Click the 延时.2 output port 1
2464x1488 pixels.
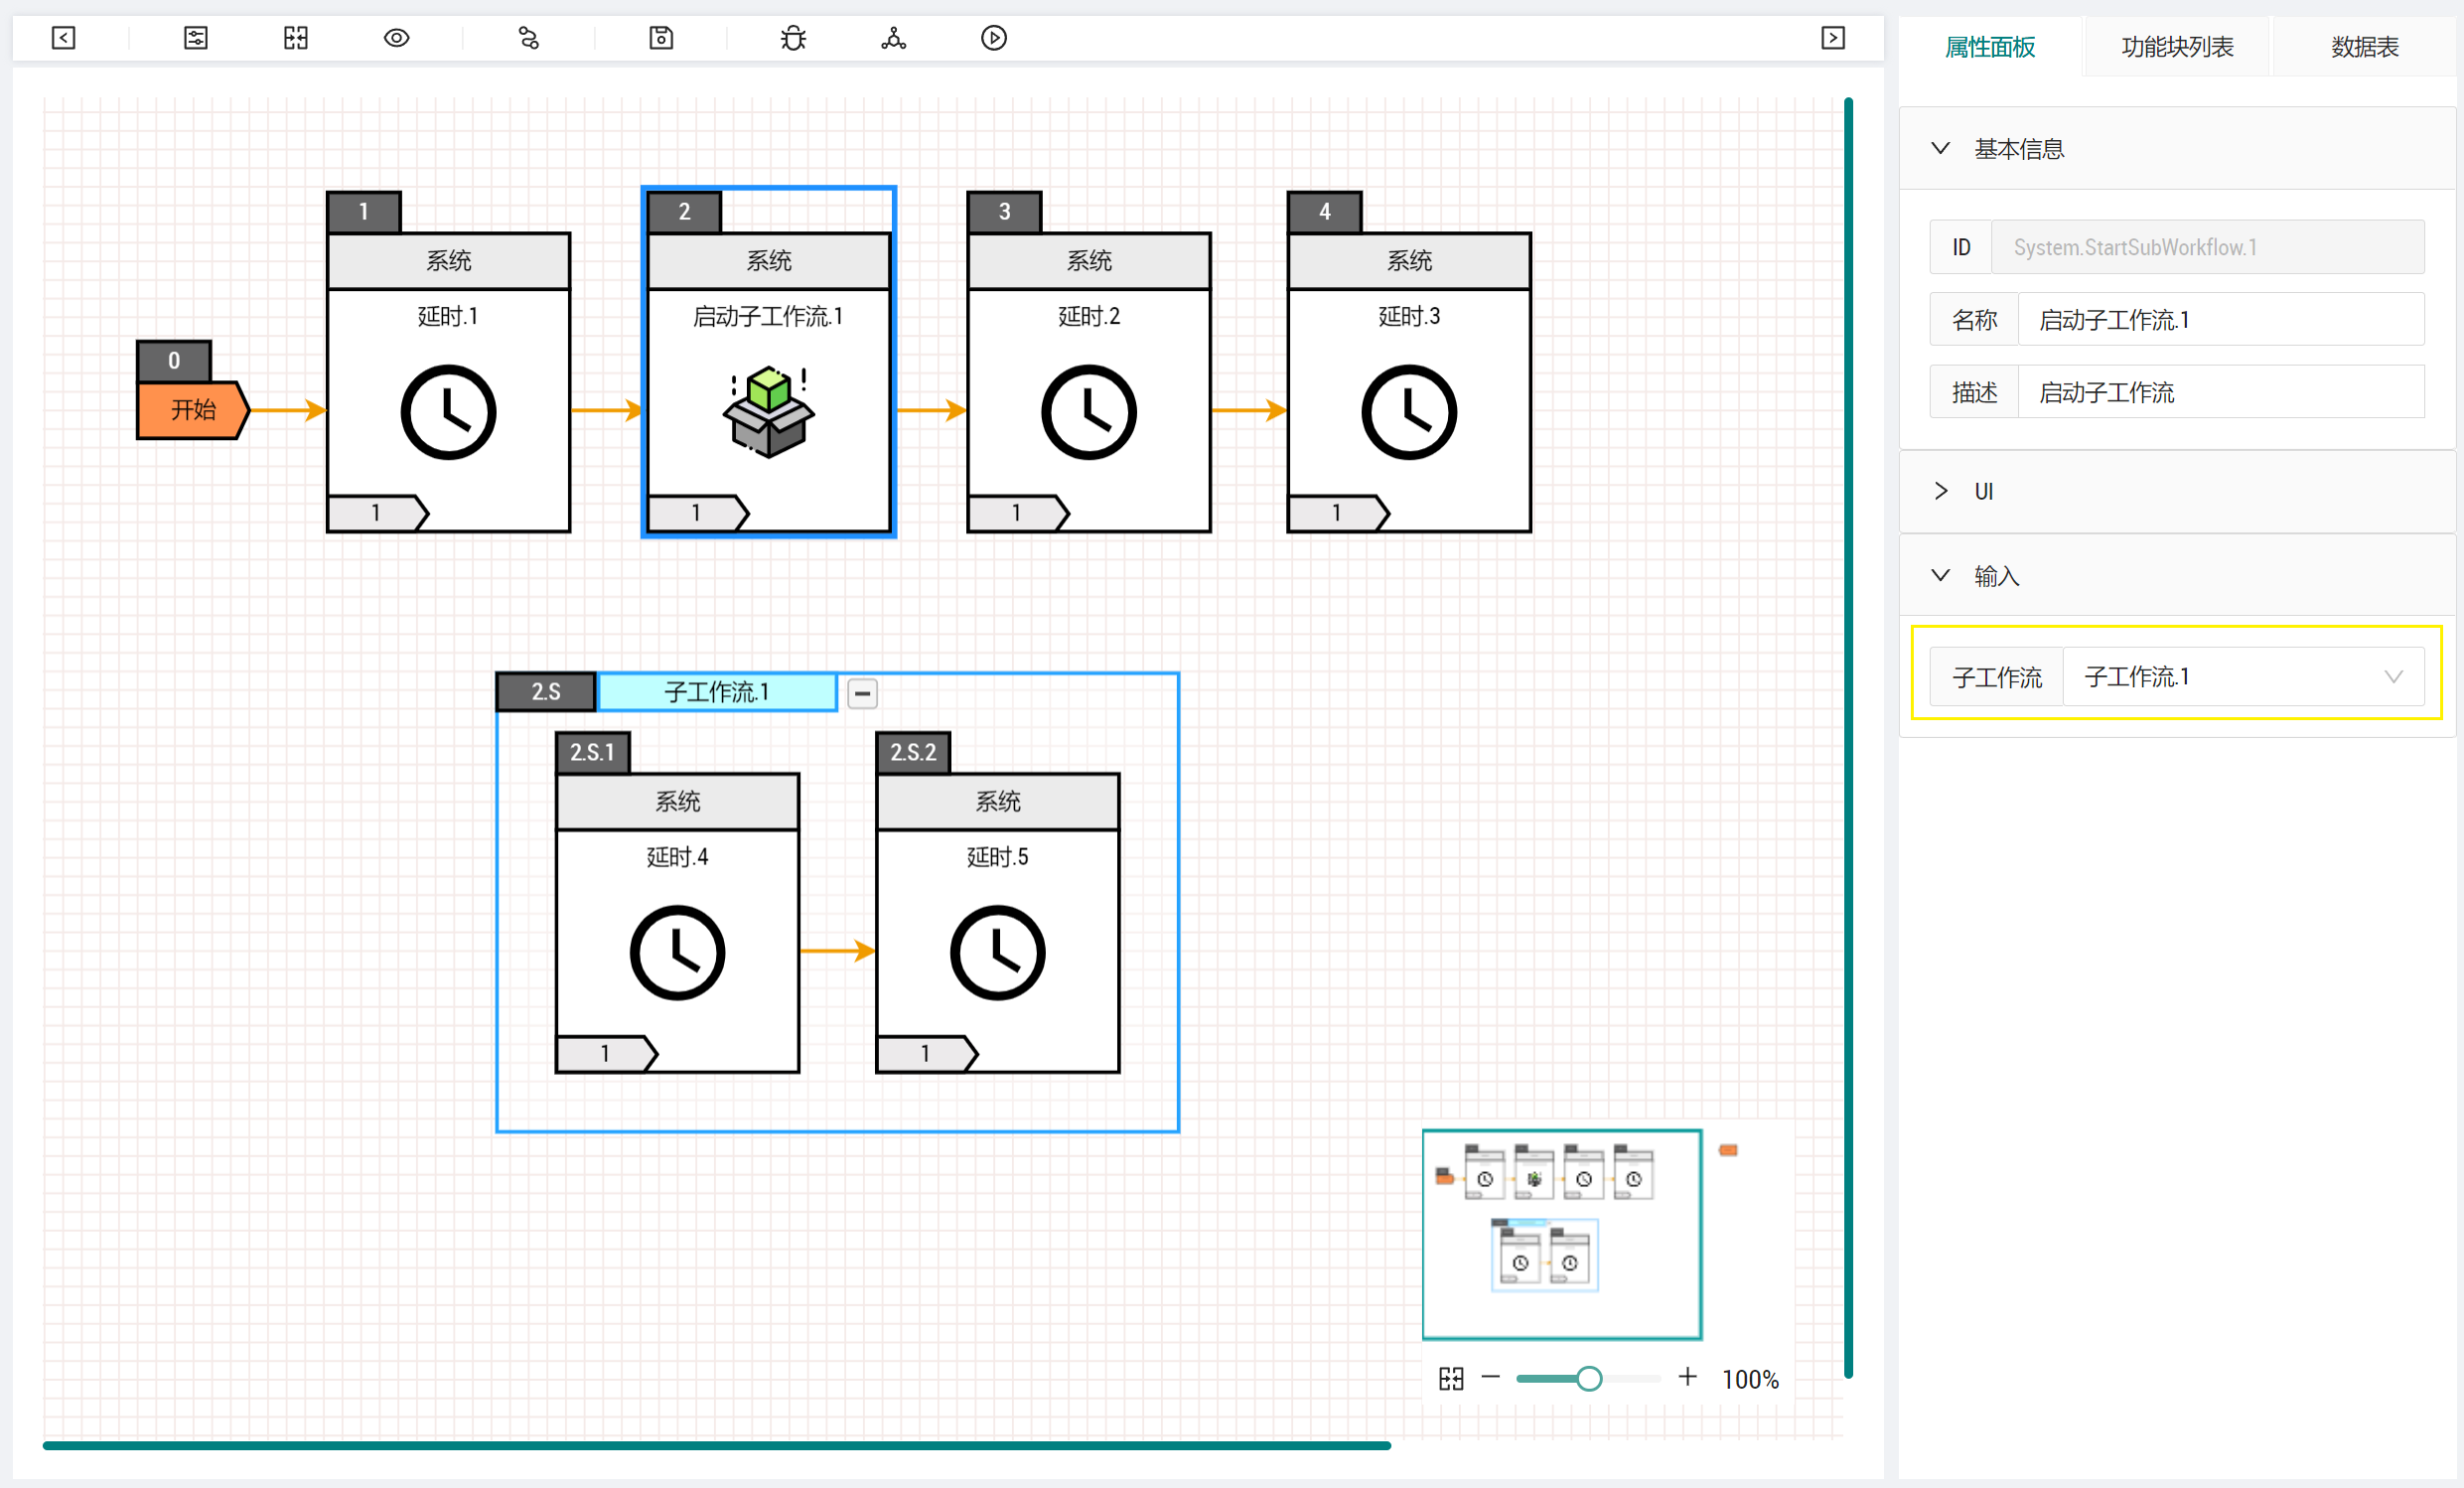pyautogui.click(x=1018, y=513)
